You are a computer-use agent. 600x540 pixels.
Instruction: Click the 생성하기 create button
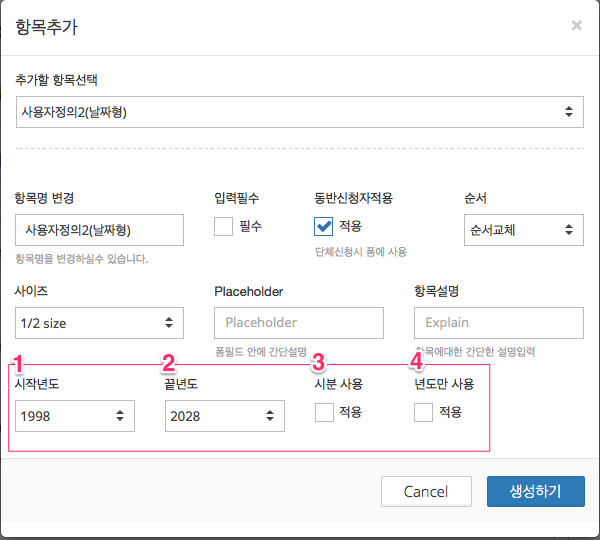pyautogui.click(x=536, y=491)
